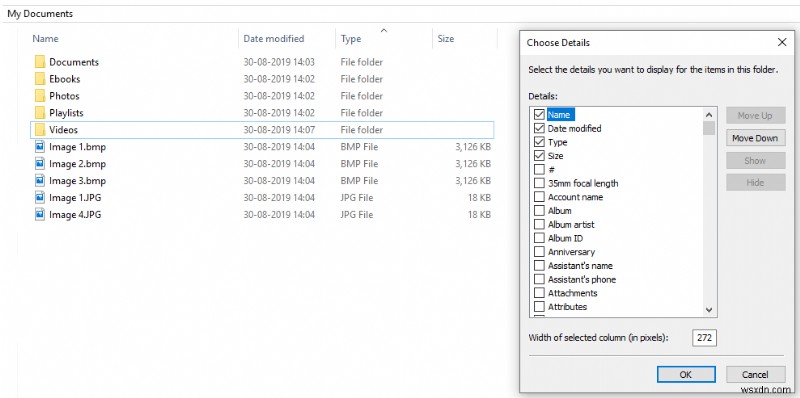Click the Move Up button
The image size is (800, 398).
coord(755,116)
